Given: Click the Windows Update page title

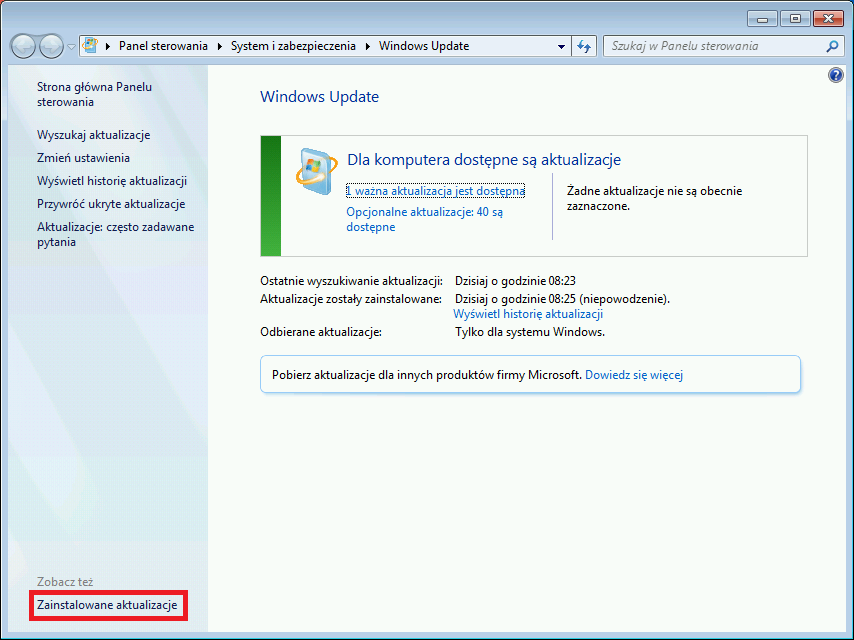Looking at the screenshot, I should [x=320, y=96].
